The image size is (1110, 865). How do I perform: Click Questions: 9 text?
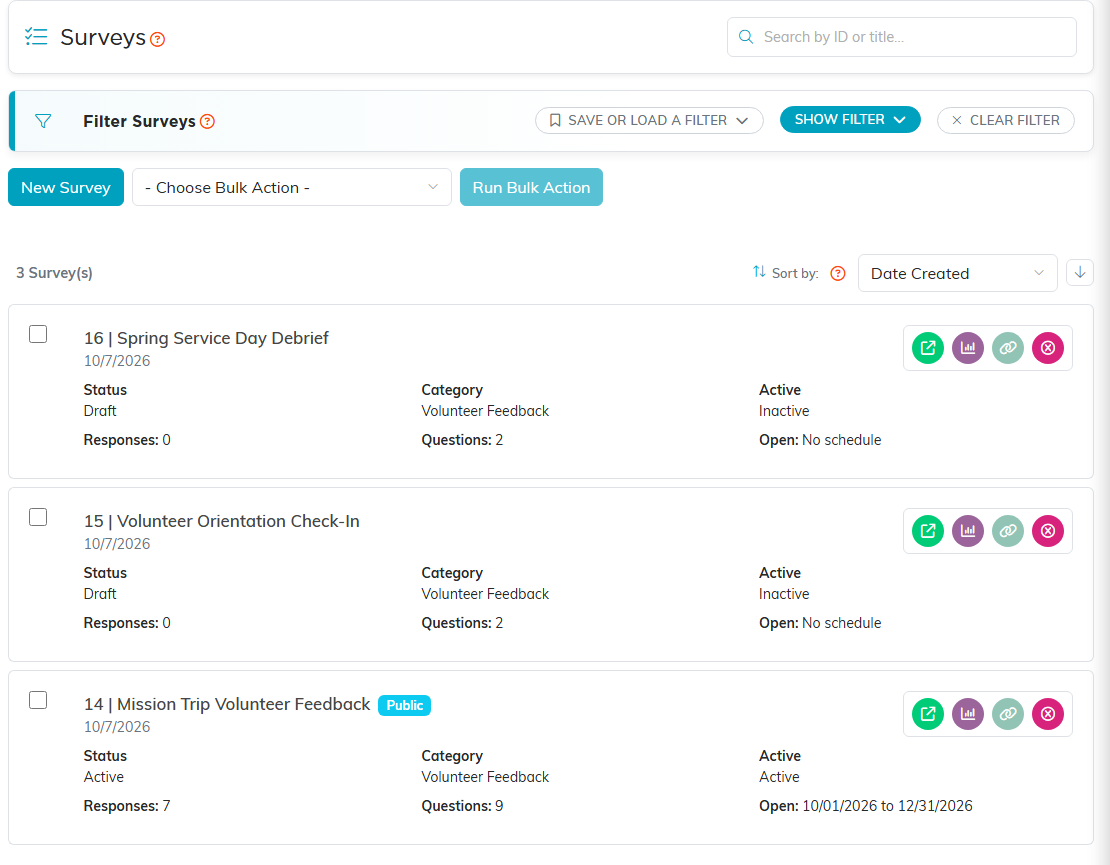pyautogui.click(x=462, y=806)
